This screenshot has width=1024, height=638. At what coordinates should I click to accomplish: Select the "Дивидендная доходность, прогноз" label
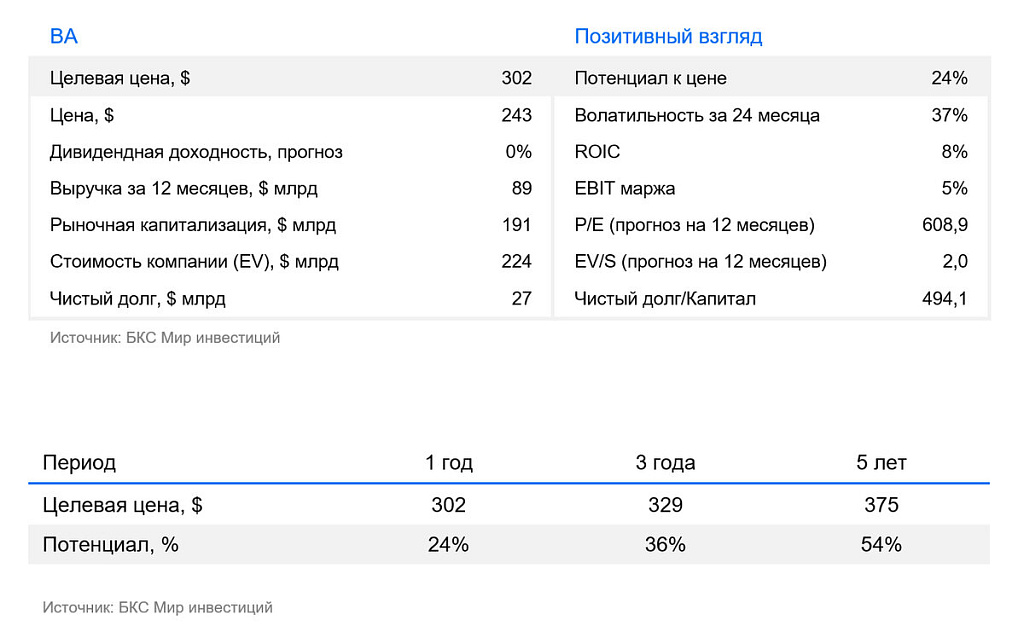(x=196, y=152)
